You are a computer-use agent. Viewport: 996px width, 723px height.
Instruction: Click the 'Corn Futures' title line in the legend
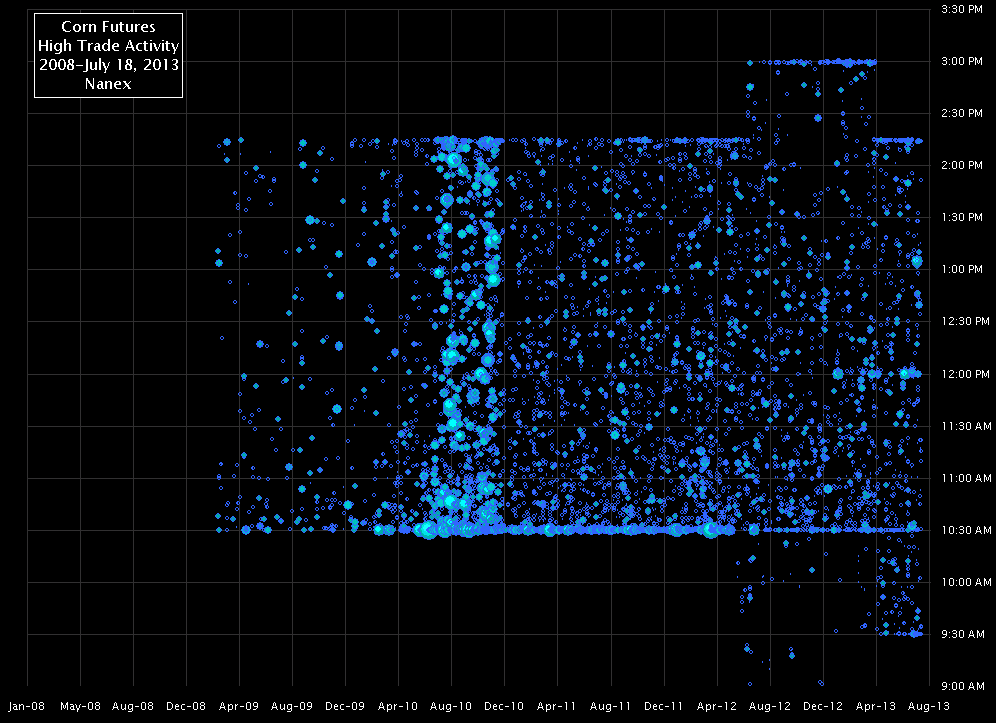click(108, 27)
